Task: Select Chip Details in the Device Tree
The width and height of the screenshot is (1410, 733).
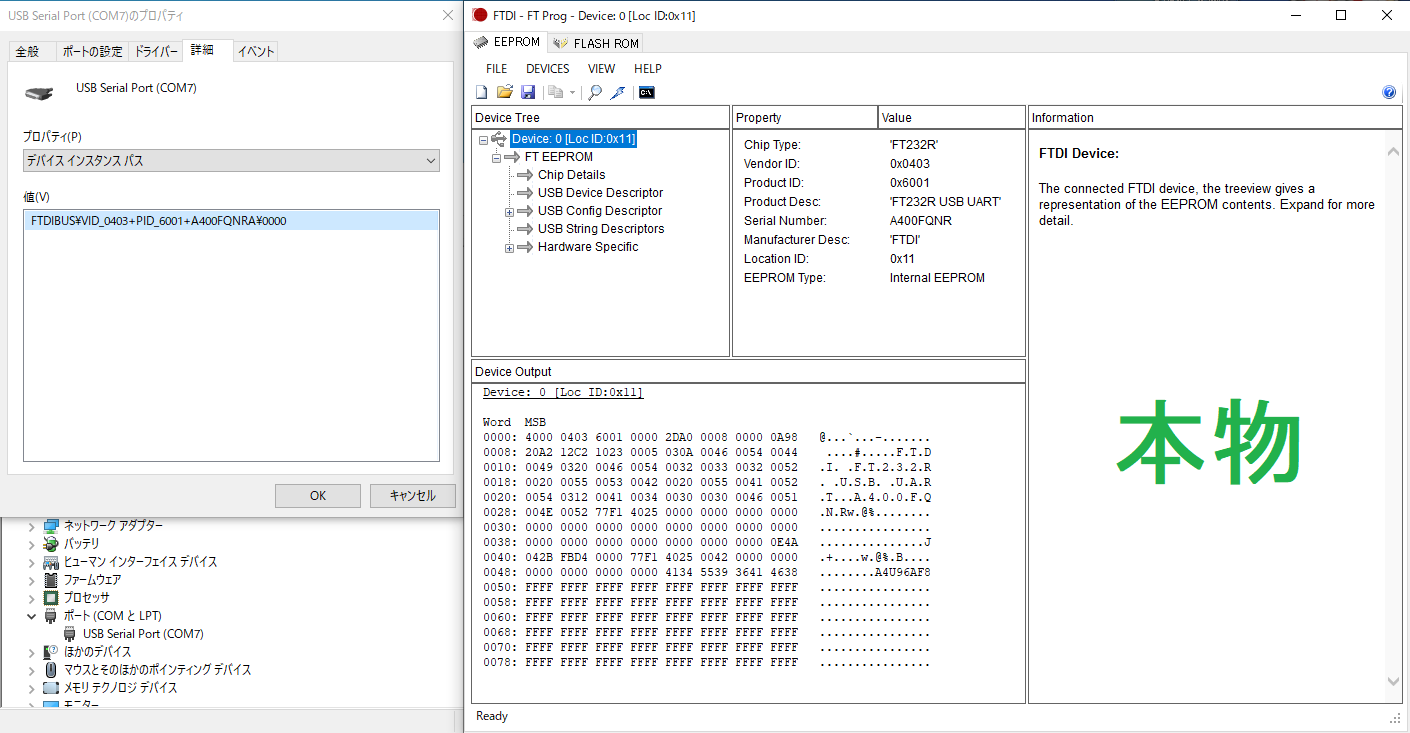Action: coord(571,175)
